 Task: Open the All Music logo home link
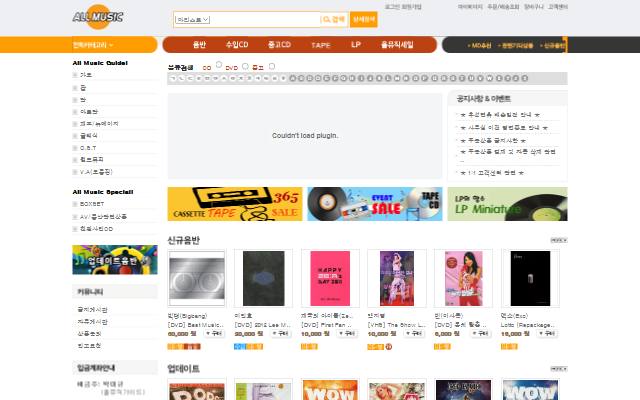point(98,17)
